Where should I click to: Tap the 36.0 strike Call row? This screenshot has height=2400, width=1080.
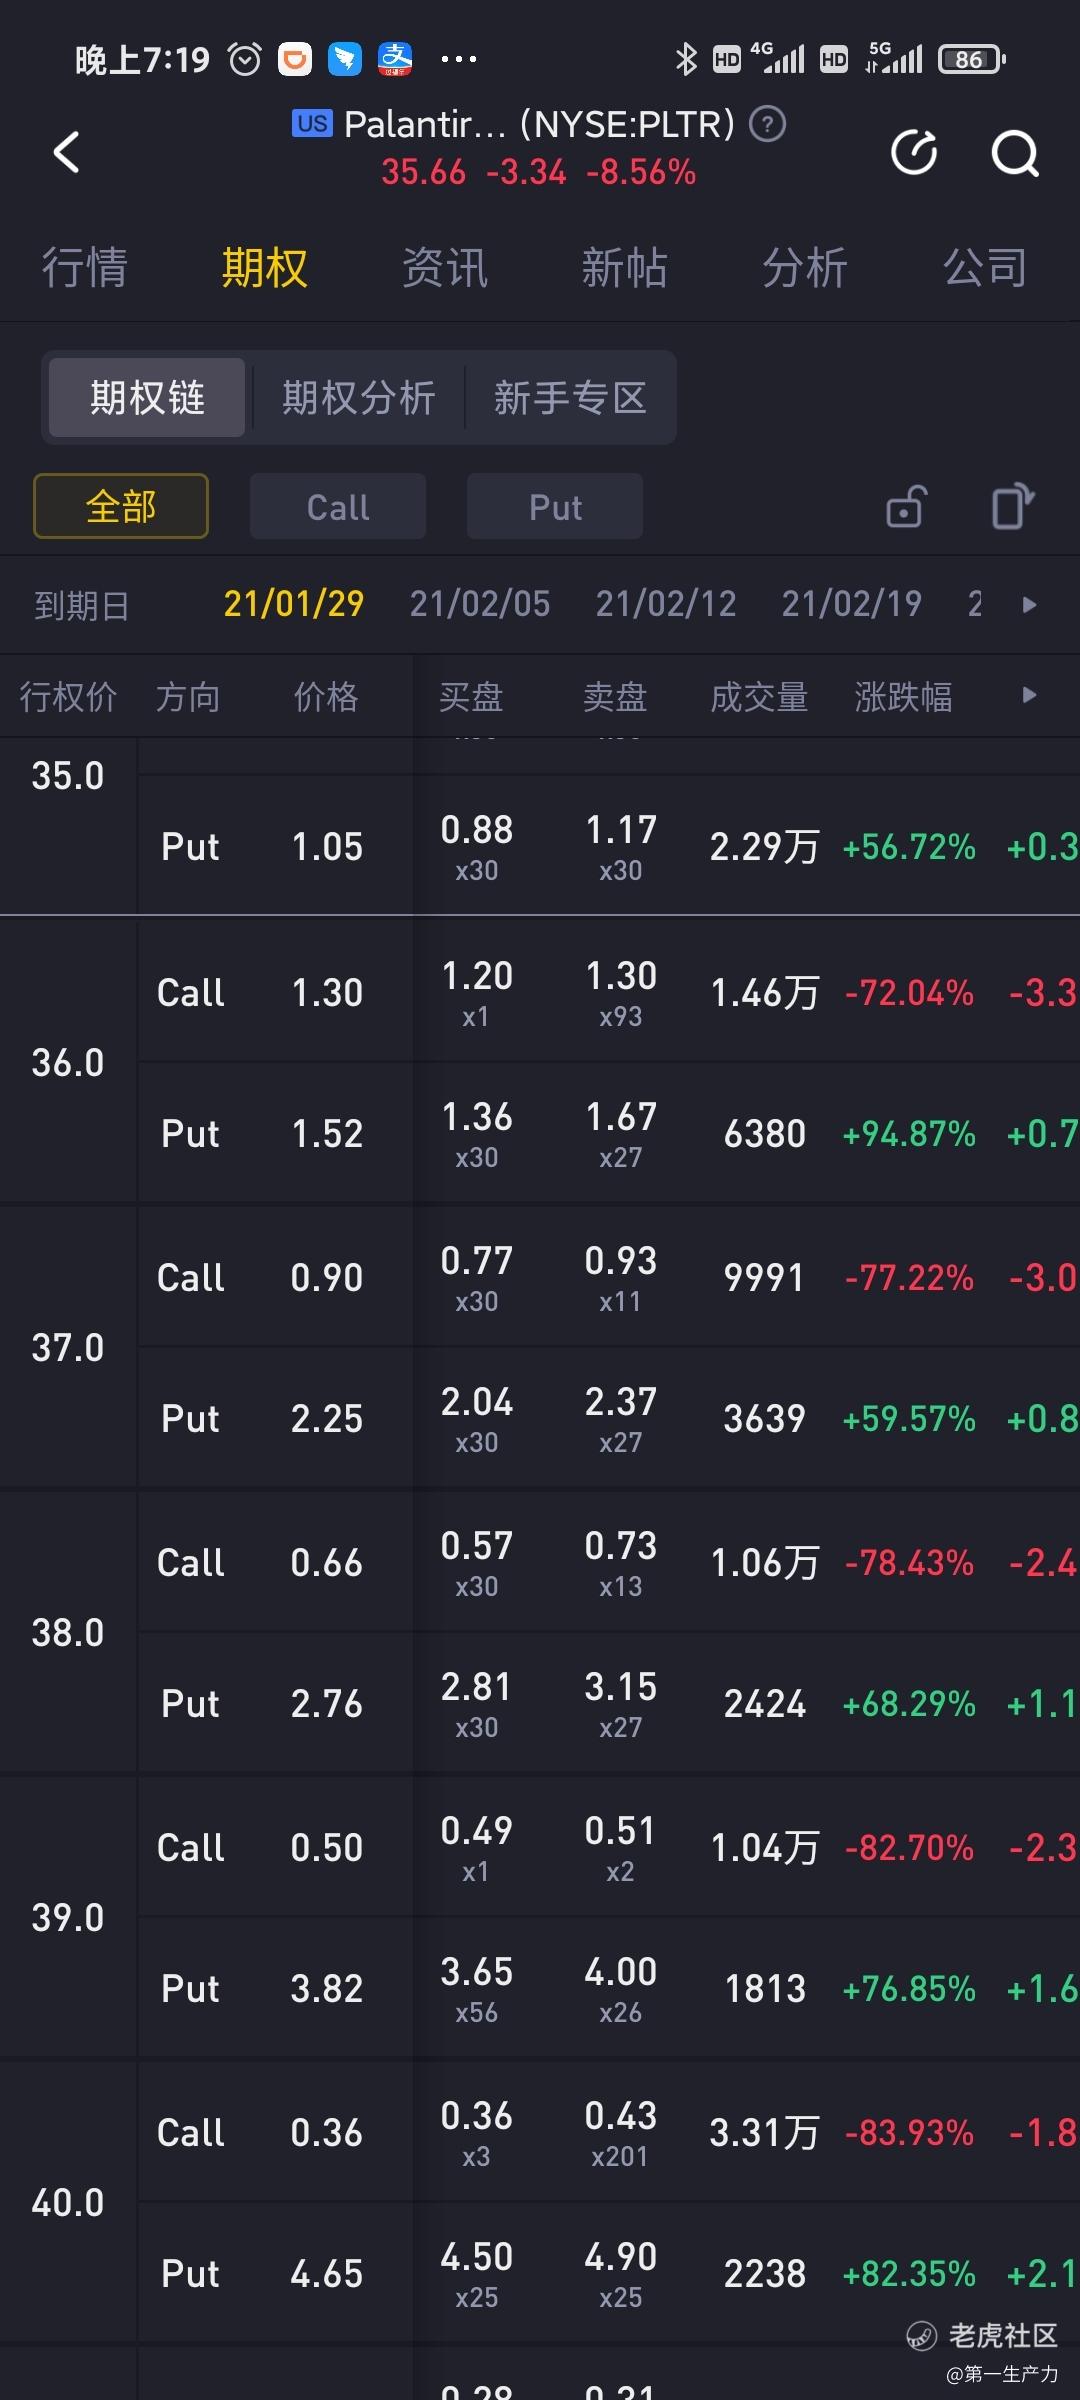(600, 992)
